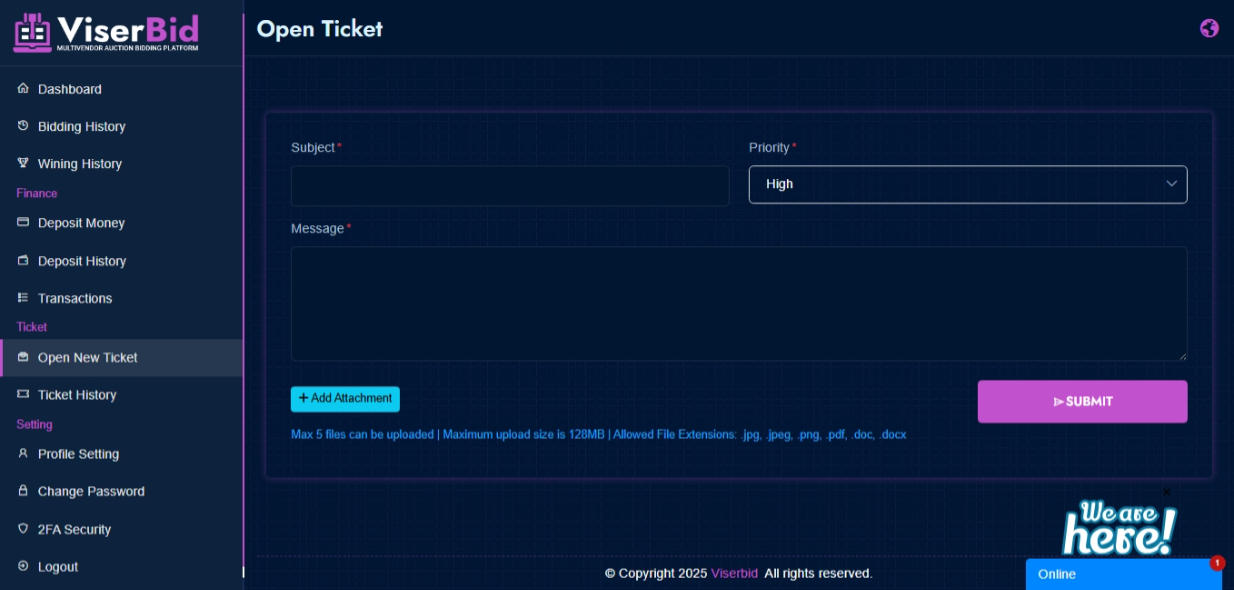Click inside the Message text area

739,304
